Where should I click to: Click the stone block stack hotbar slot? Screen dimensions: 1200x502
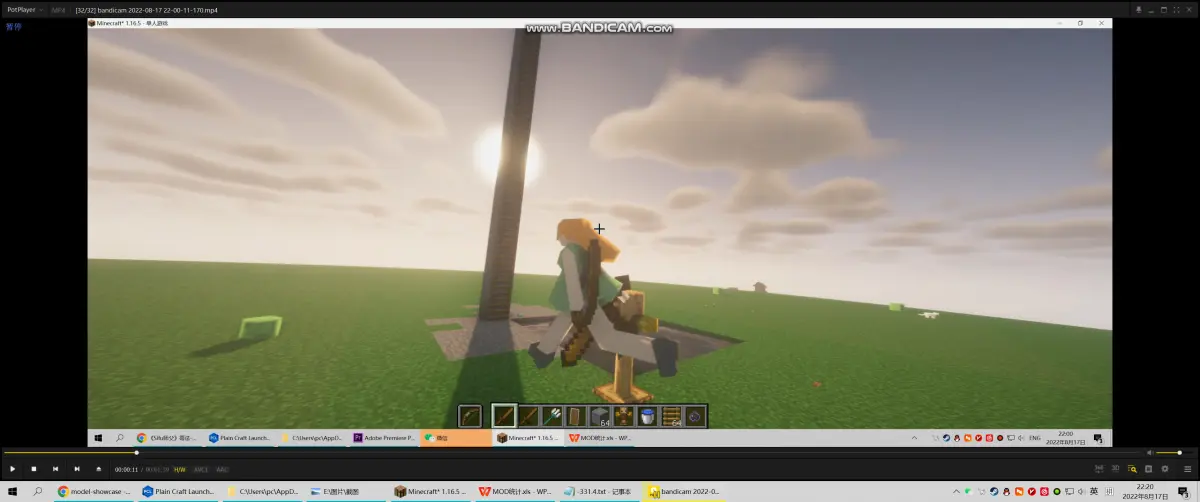(600, 416)
